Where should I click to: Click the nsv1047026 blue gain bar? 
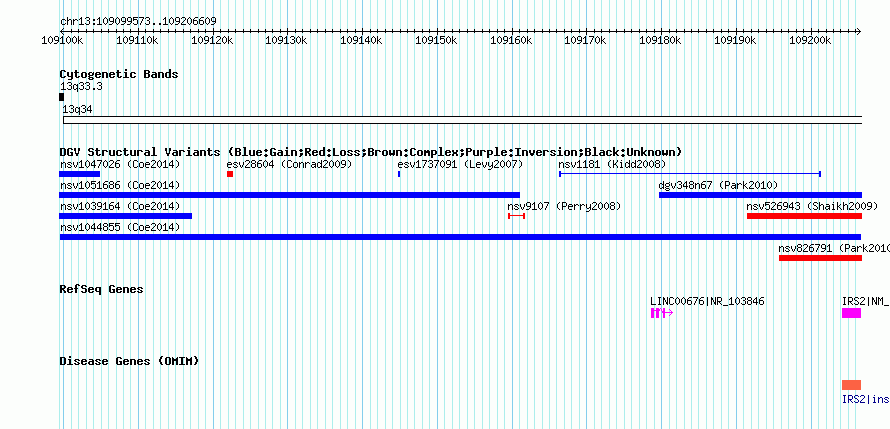79,174
